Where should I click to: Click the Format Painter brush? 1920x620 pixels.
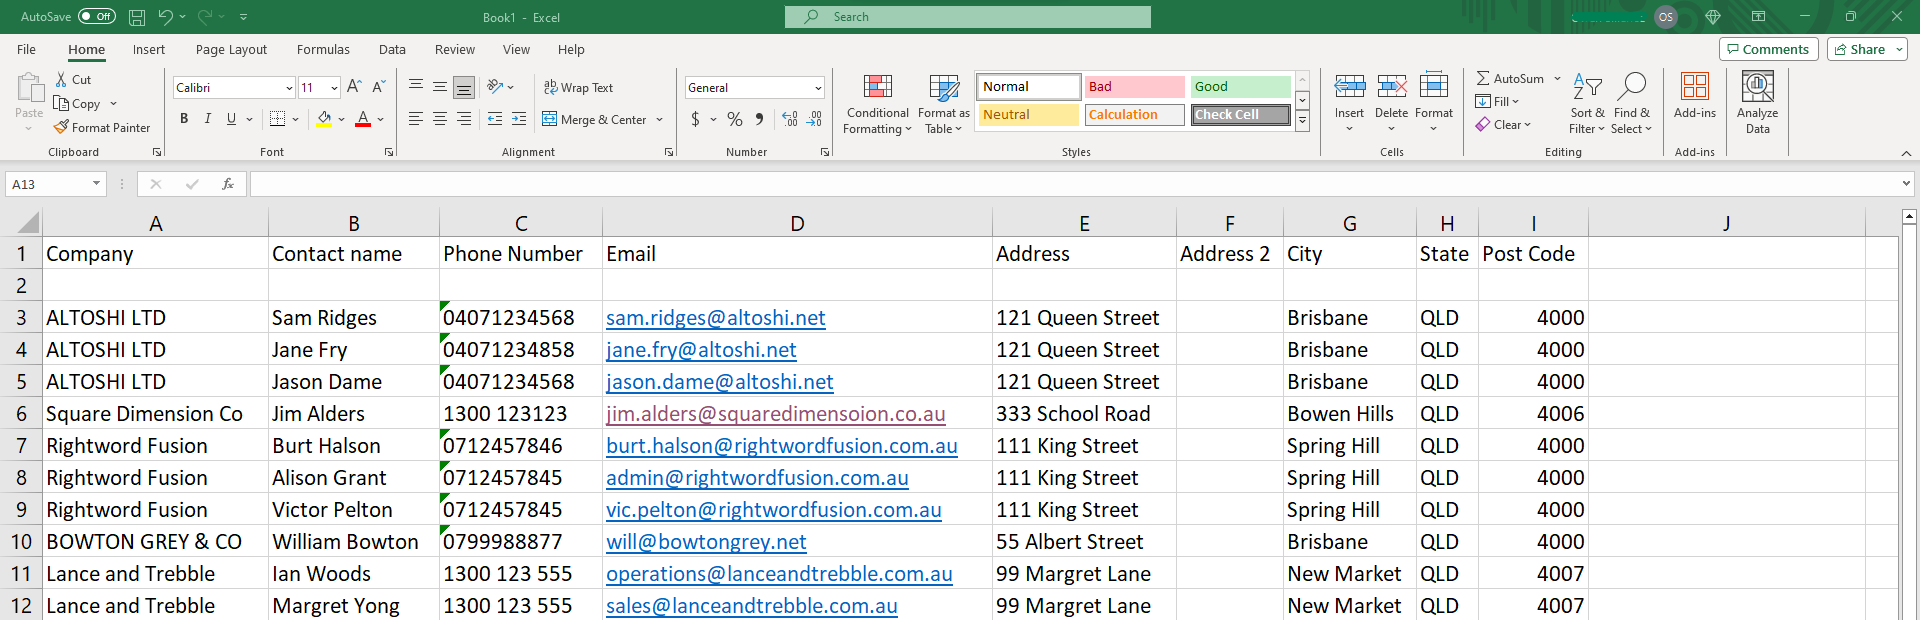coord(61,128)
